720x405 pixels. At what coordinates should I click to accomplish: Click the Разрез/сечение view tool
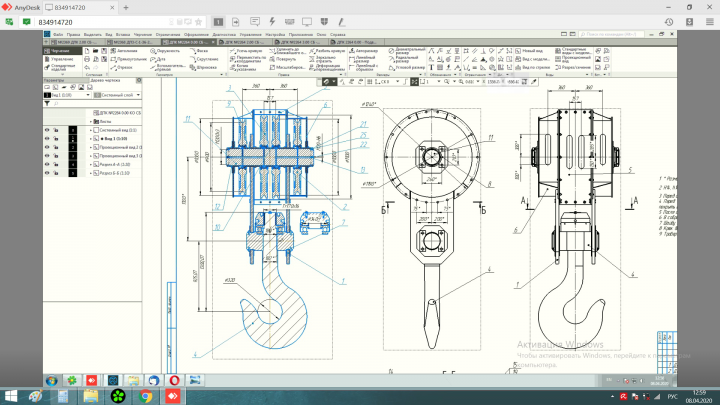[x=573, y=68]
